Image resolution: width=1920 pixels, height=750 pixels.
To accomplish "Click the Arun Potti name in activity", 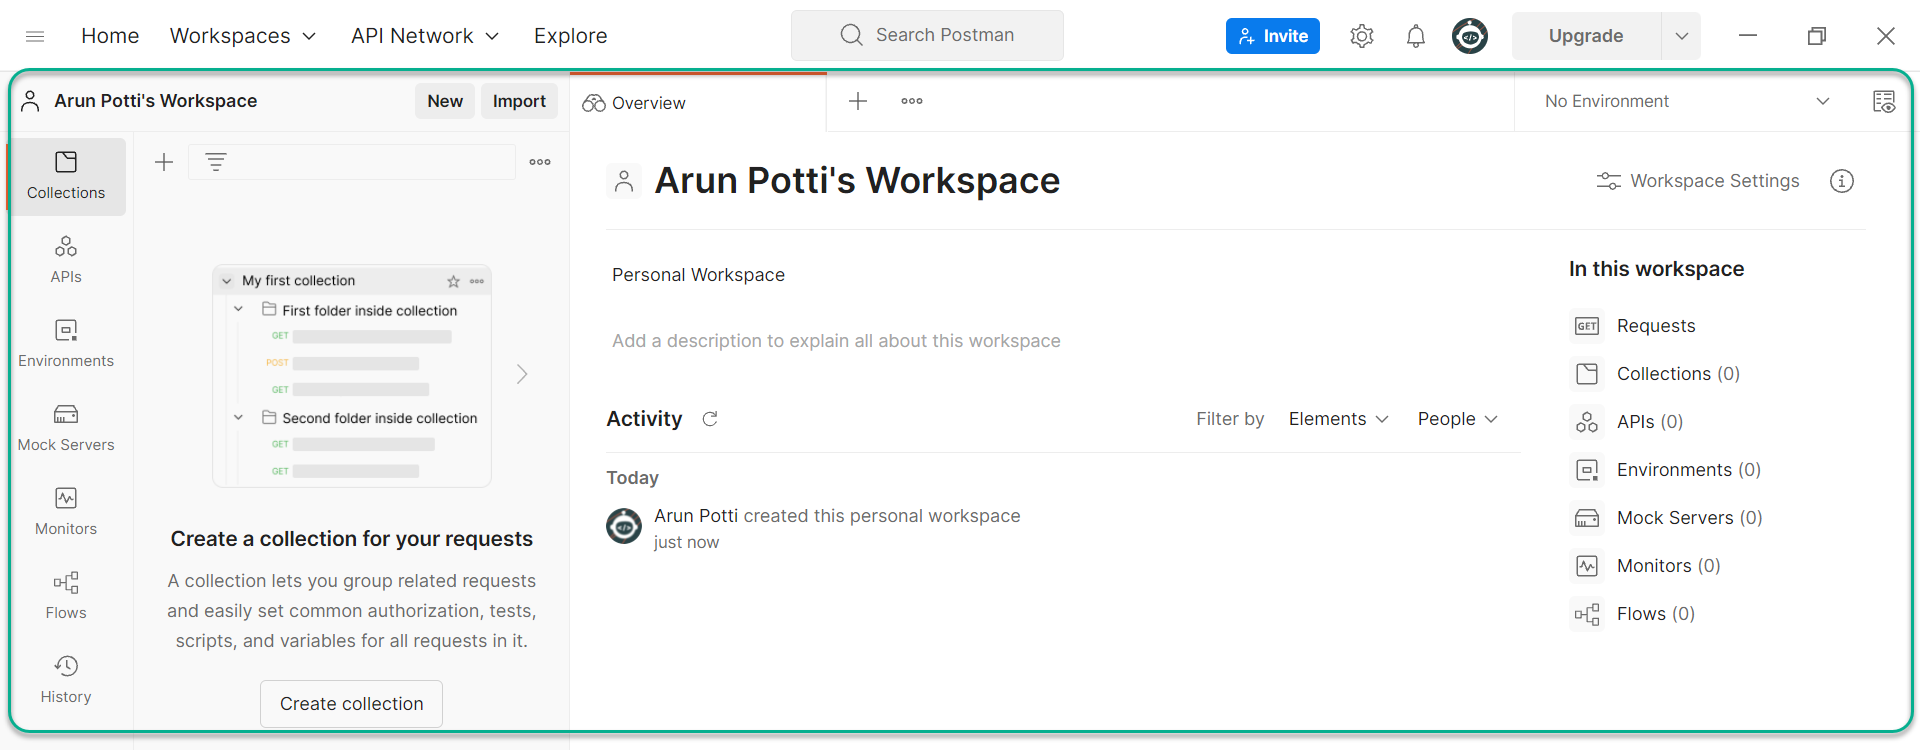I will pos(696,516).
